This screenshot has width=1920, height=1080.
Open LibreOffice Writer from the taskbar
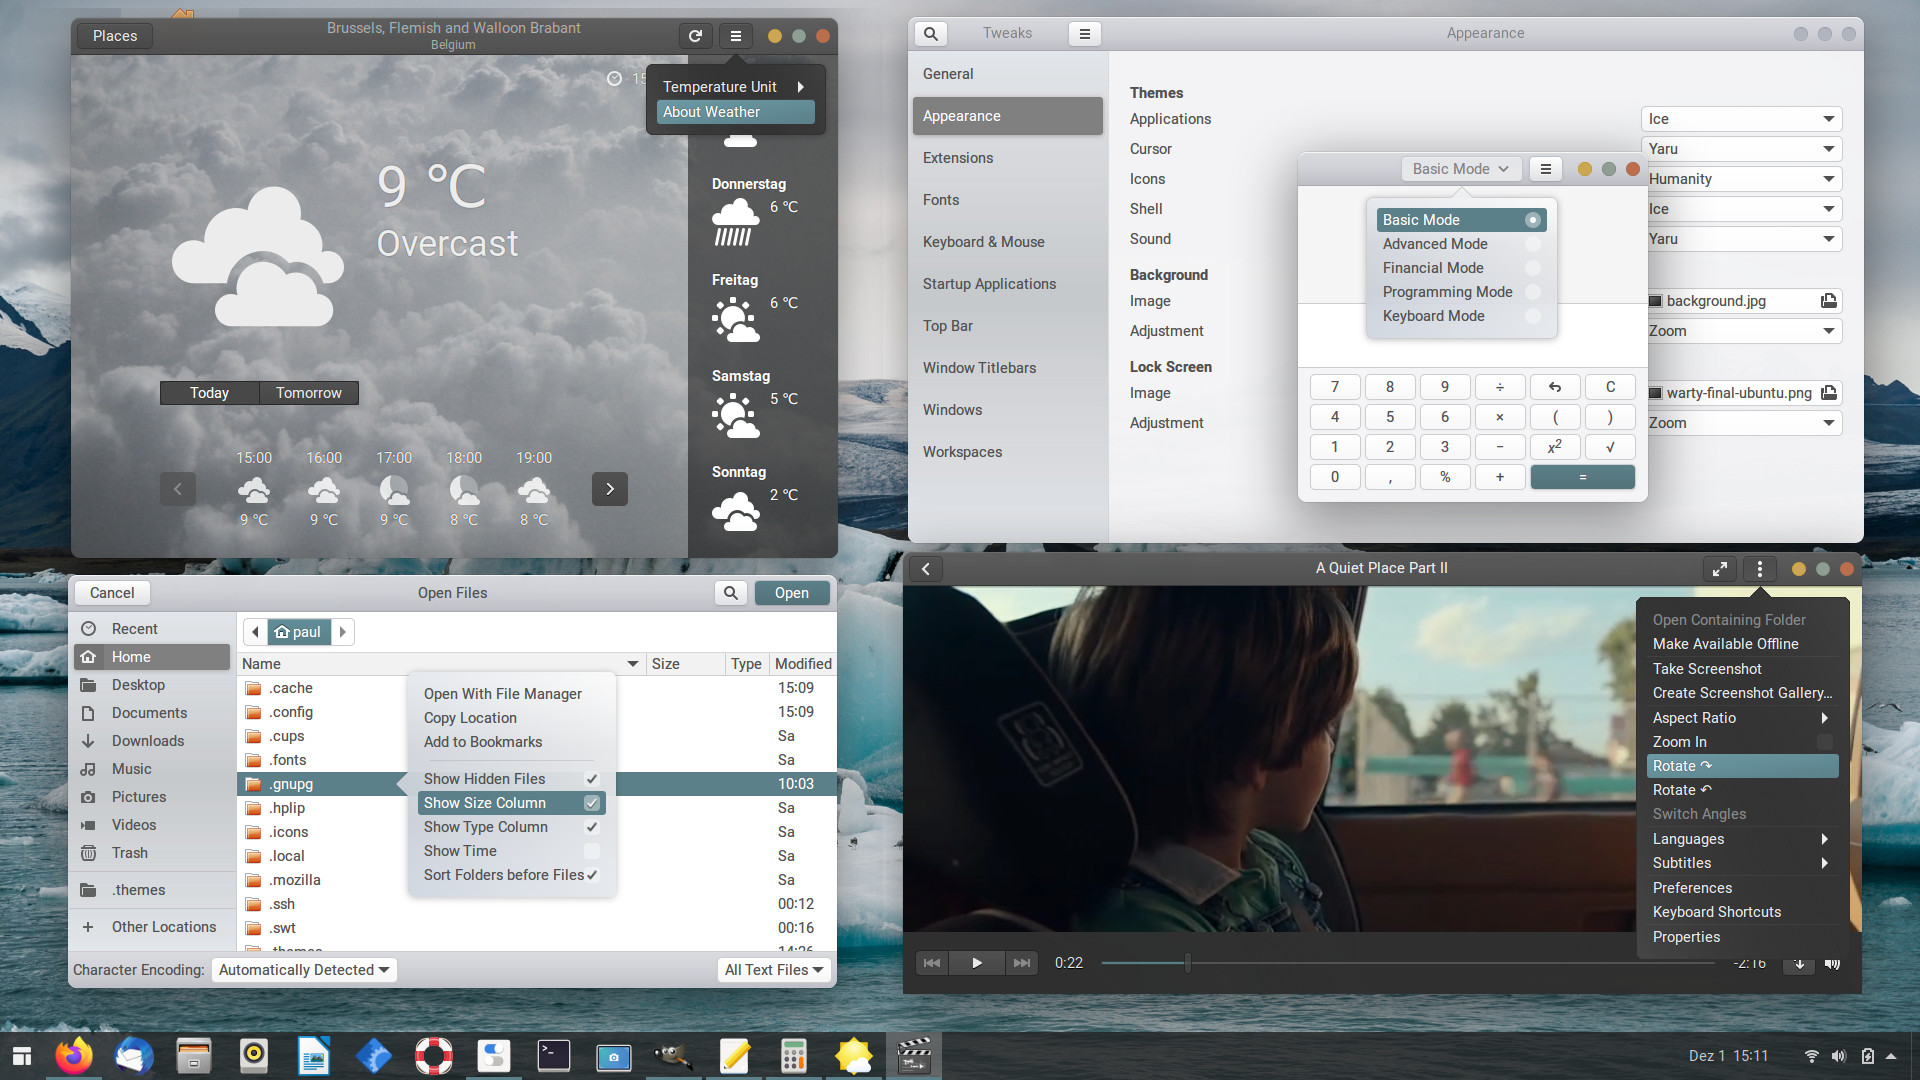314,1055
